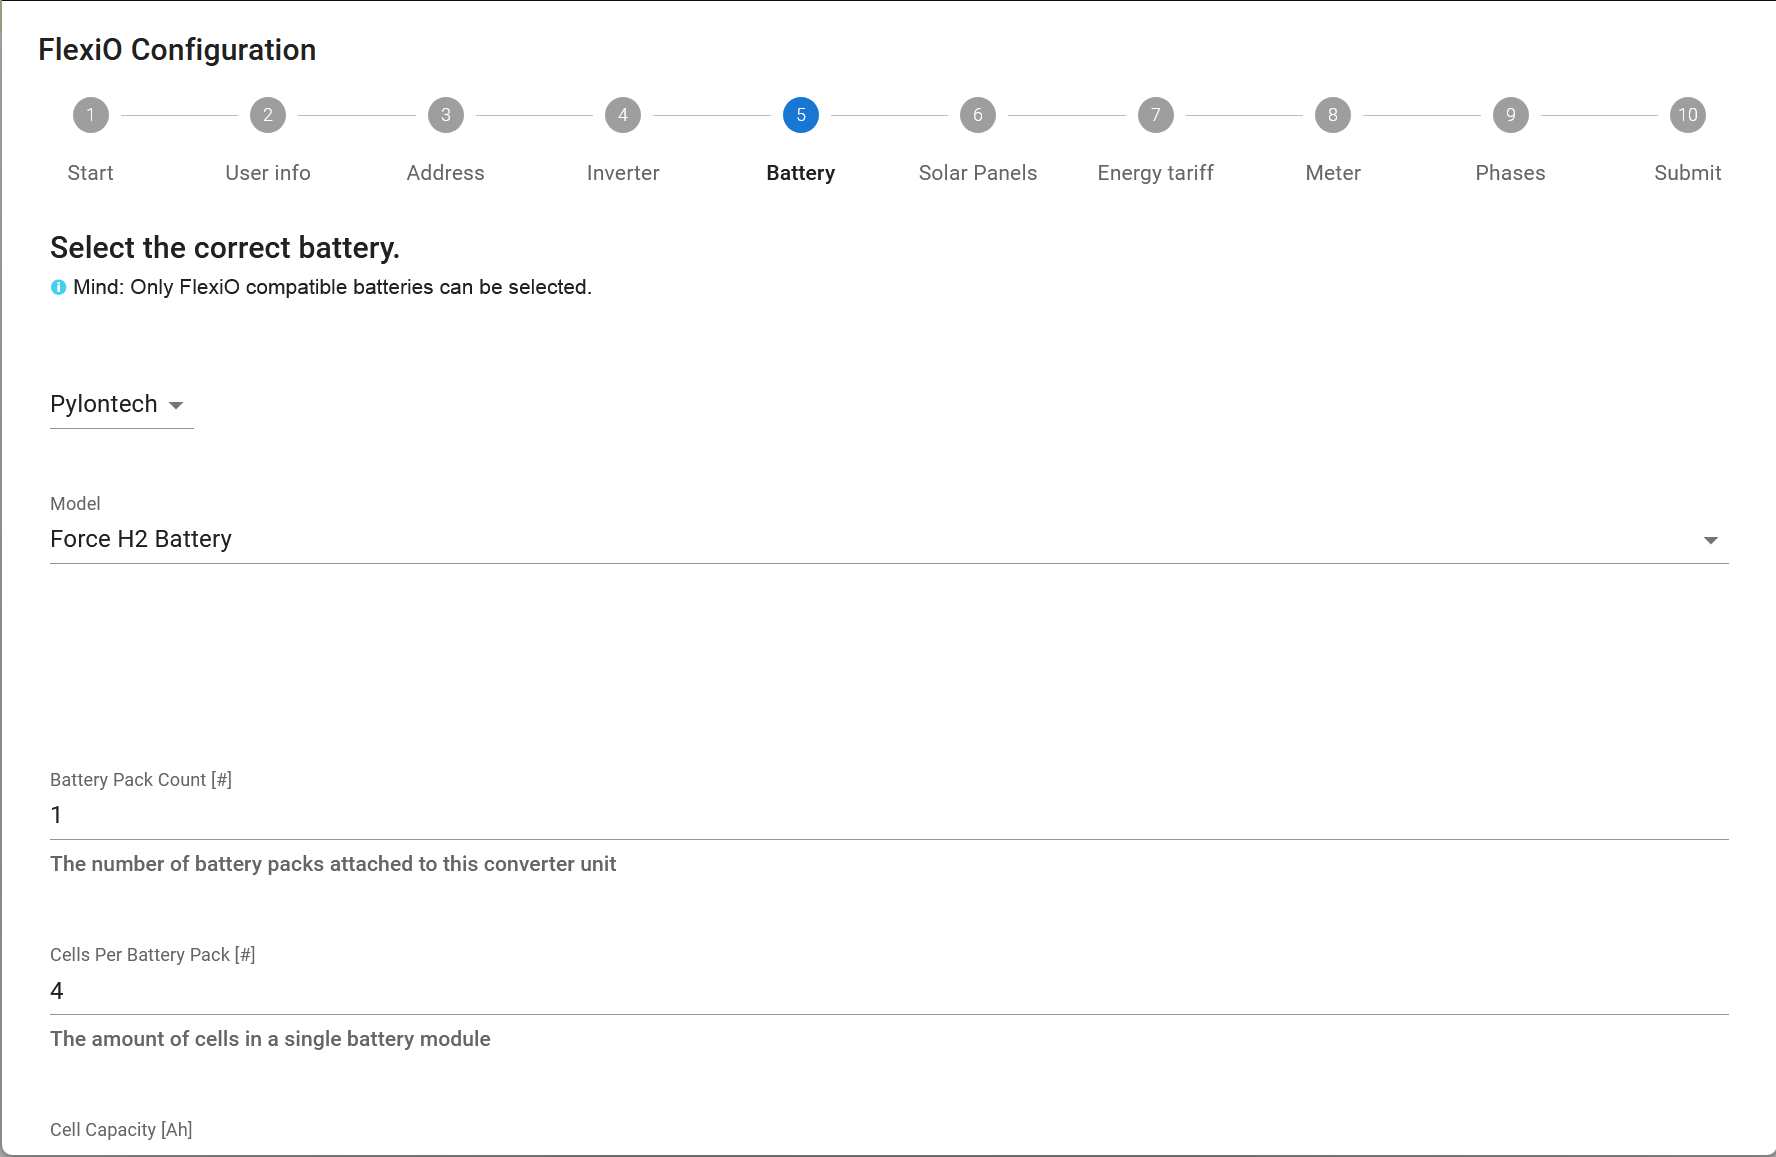Click the Submit step label

1687,173
